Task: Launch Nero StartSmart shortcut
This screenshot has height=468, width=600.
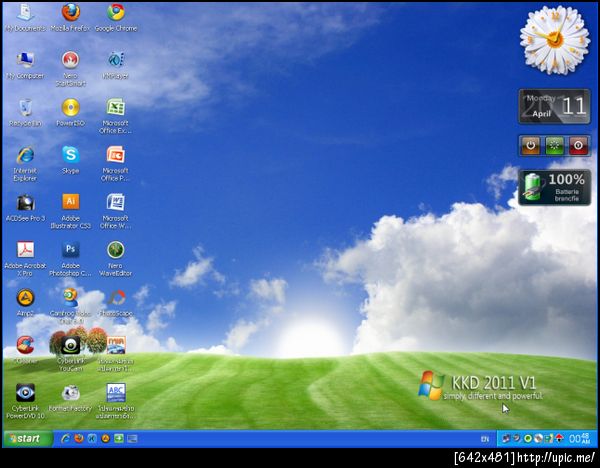Action: pyautogui.click(x=71, y=69)
